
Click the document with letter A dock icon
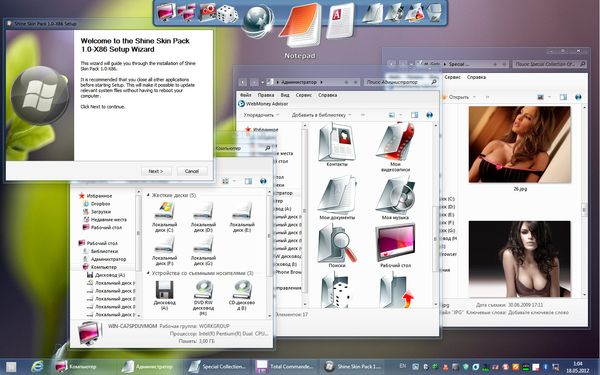341,20
